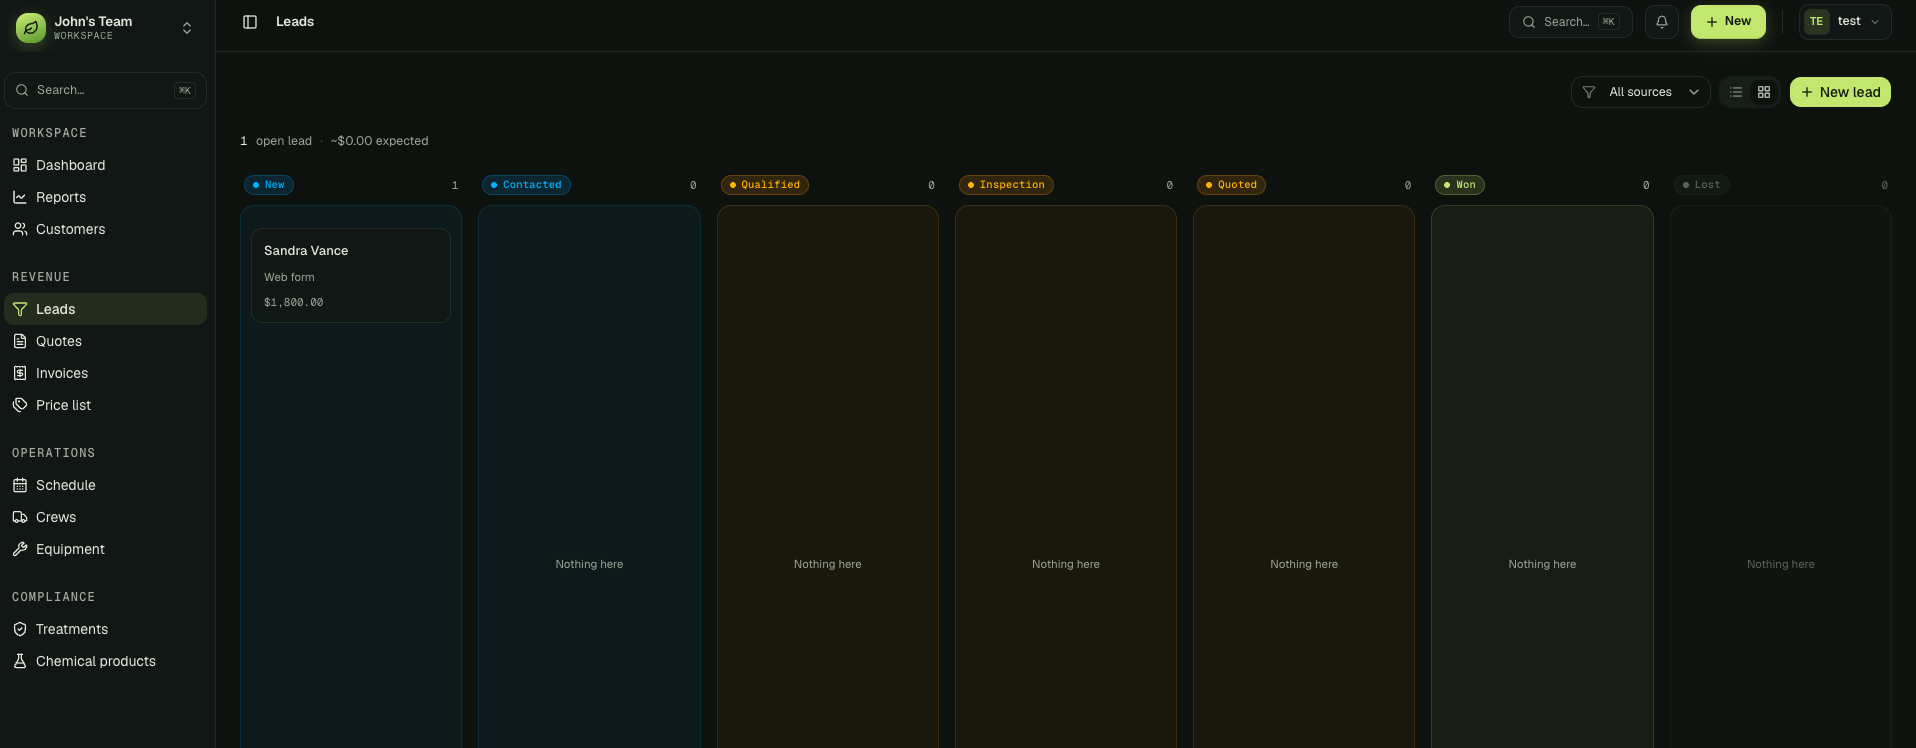1916x748 pixels.
Task: Click the sidebar Search field
Action: (105, 90)
